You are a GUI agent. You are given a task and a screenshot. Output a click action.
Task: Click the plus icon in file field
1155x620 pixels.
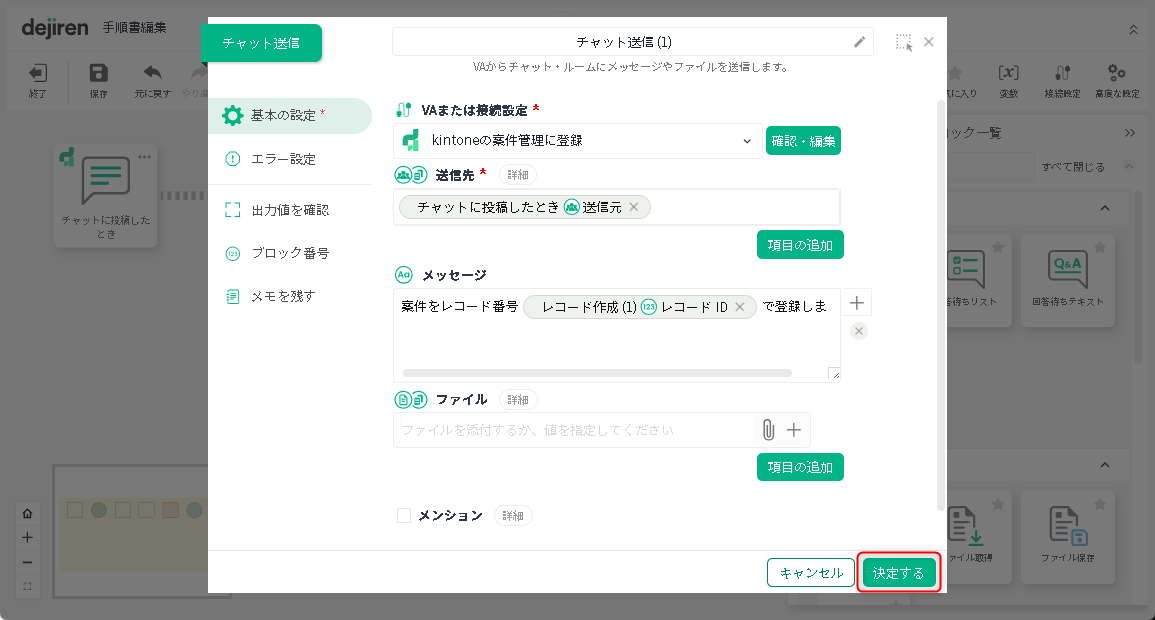pyautogui.click(x=794, y=430)
